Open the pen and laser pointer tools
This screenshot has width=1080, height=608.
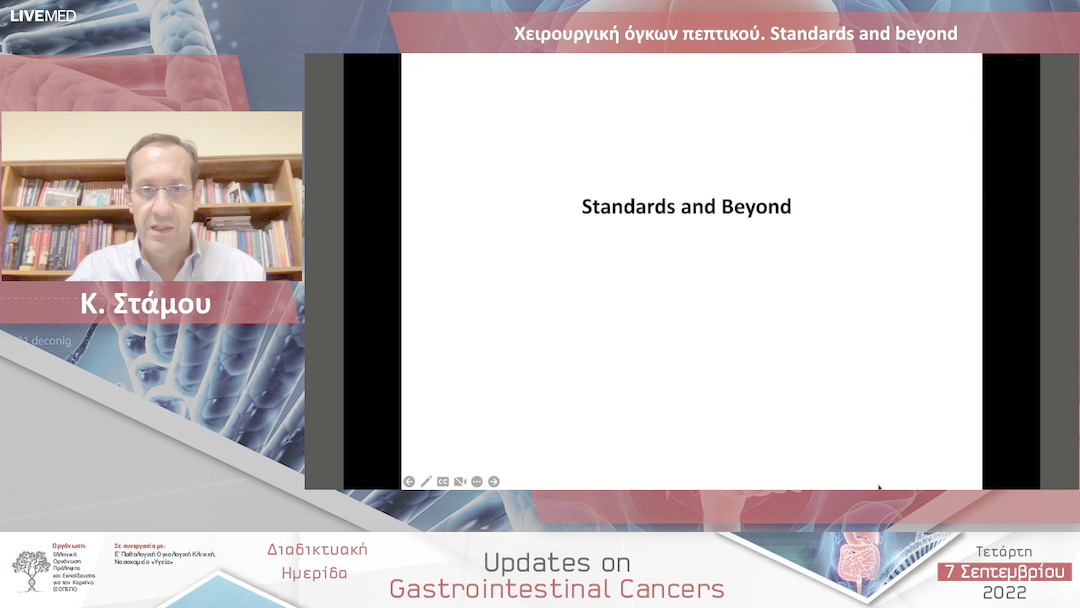coord(426,481)
